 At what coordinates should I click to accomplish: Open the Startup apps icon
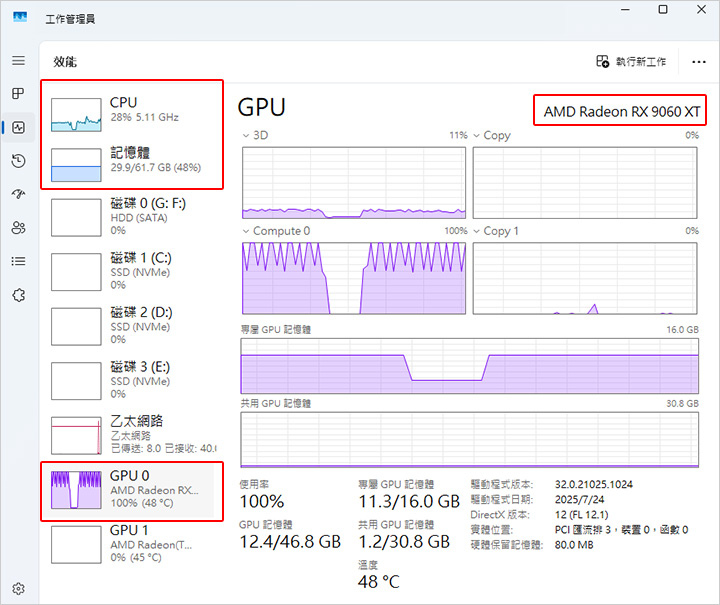(18, 194)
